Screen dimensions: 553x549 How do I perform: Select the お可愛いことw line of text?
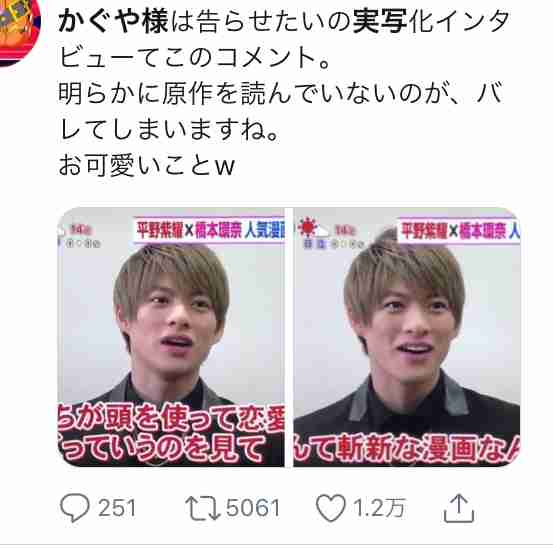(146, 166)
